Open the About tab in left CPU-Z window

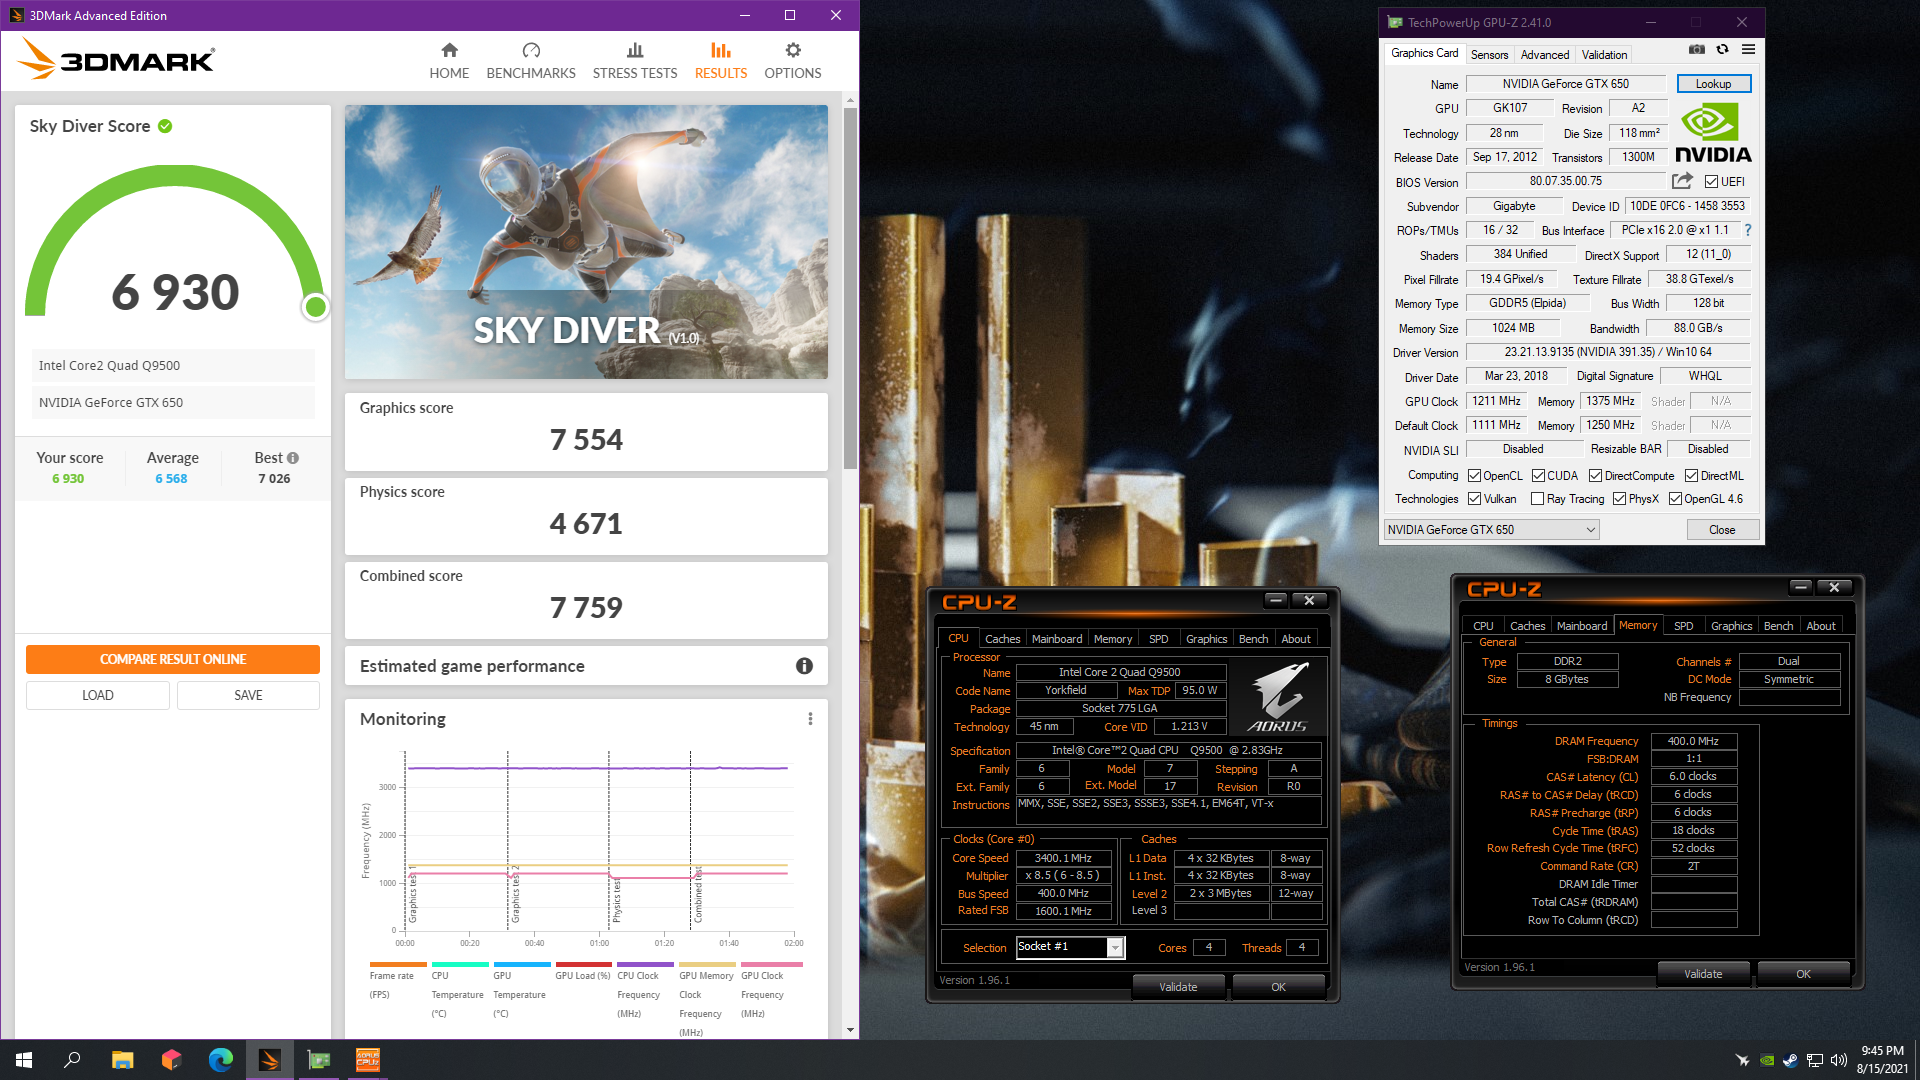(x=1296, y=639)
